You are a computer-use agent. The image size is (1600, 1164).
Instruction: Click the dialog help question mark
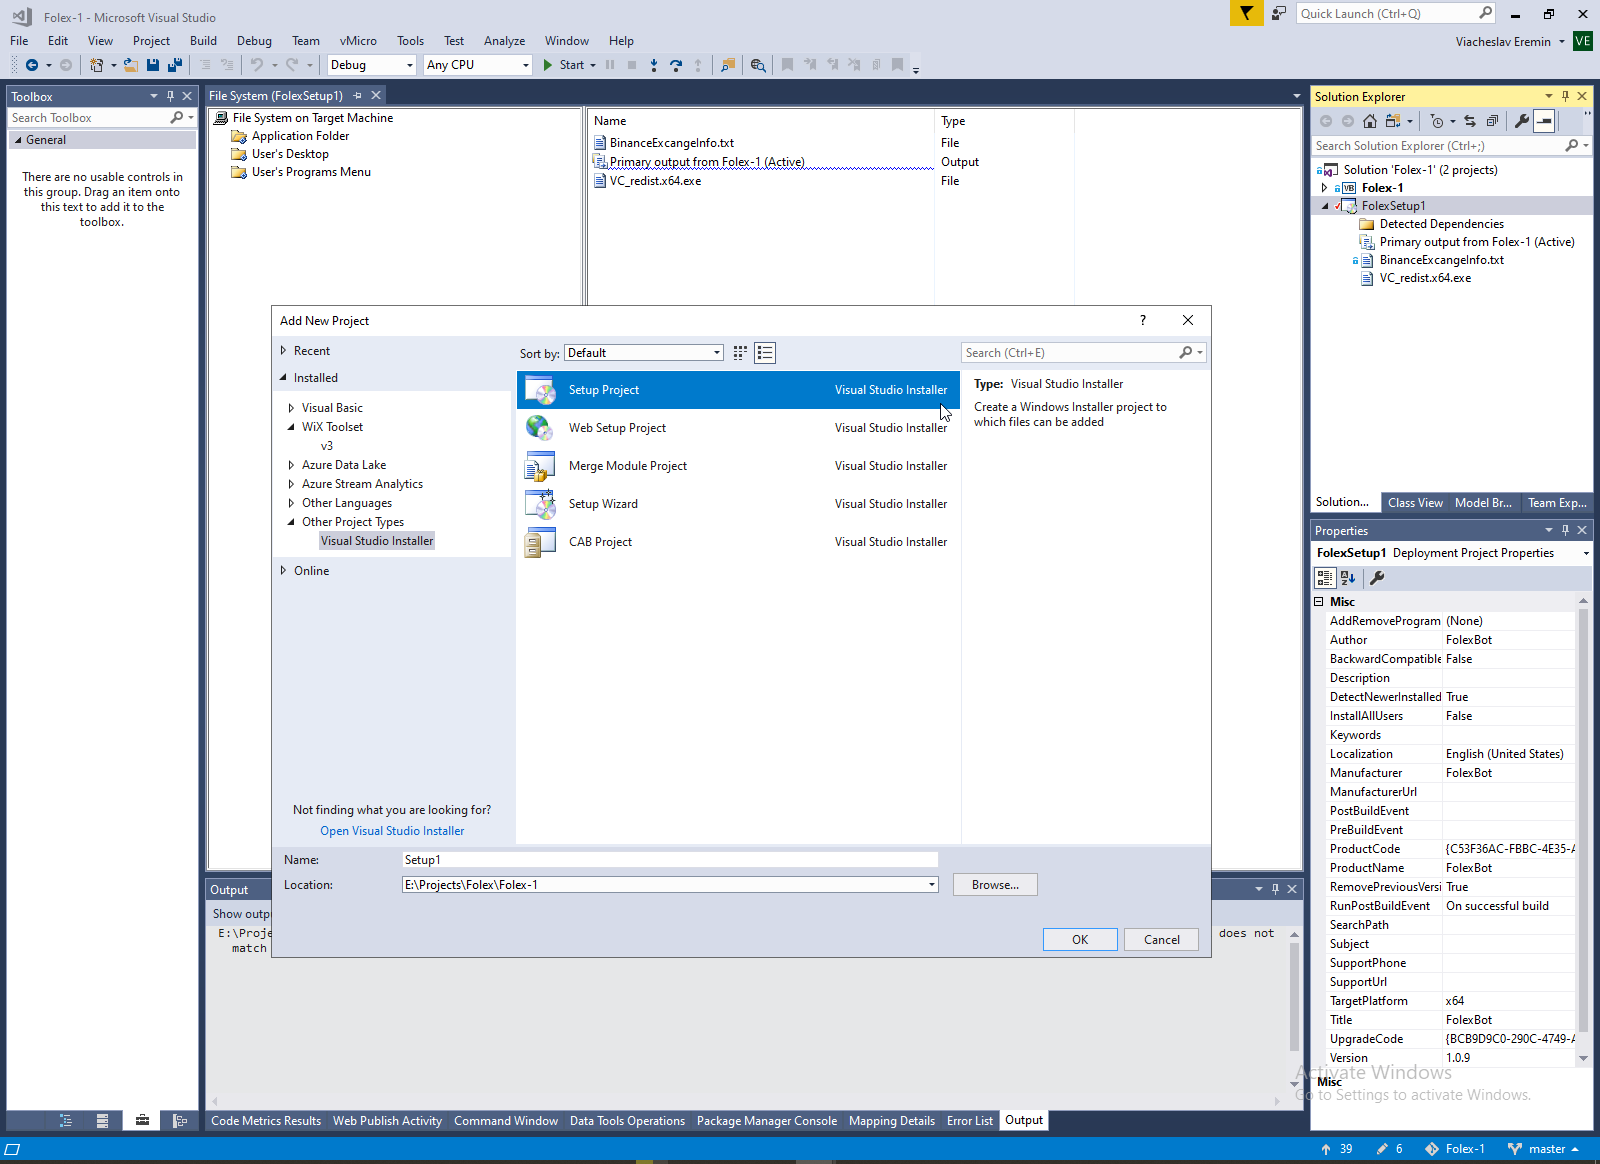(1143, 320)
